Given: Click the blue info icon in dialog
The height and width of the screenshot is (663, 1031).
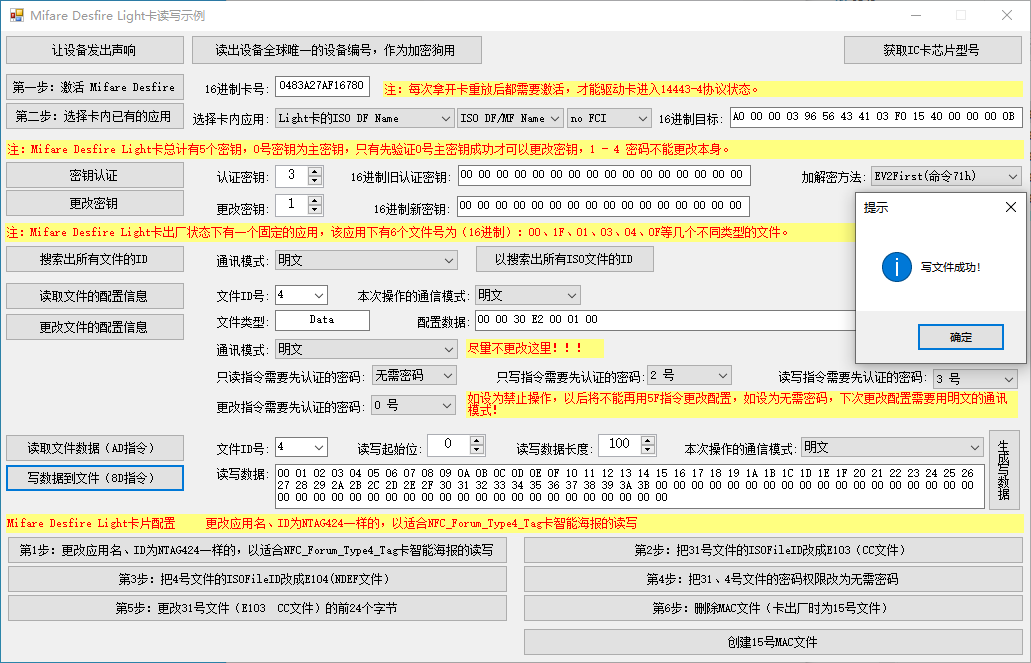Looking at the screenshot, I should tap(896, 267).
